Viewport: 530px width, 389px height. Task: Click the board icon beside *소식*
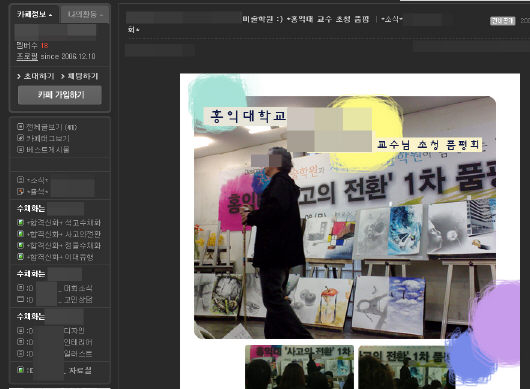20,179
